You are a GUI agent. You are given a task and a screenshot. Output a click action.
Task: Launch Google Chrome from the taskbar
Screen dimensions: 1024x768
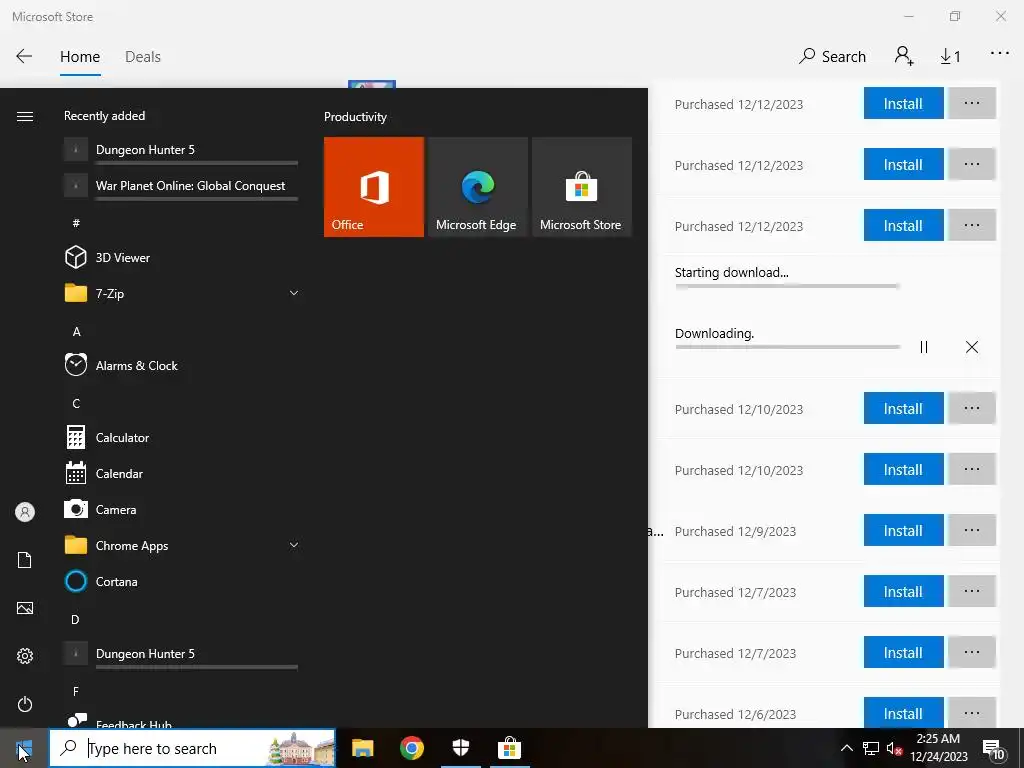(411, 748)
